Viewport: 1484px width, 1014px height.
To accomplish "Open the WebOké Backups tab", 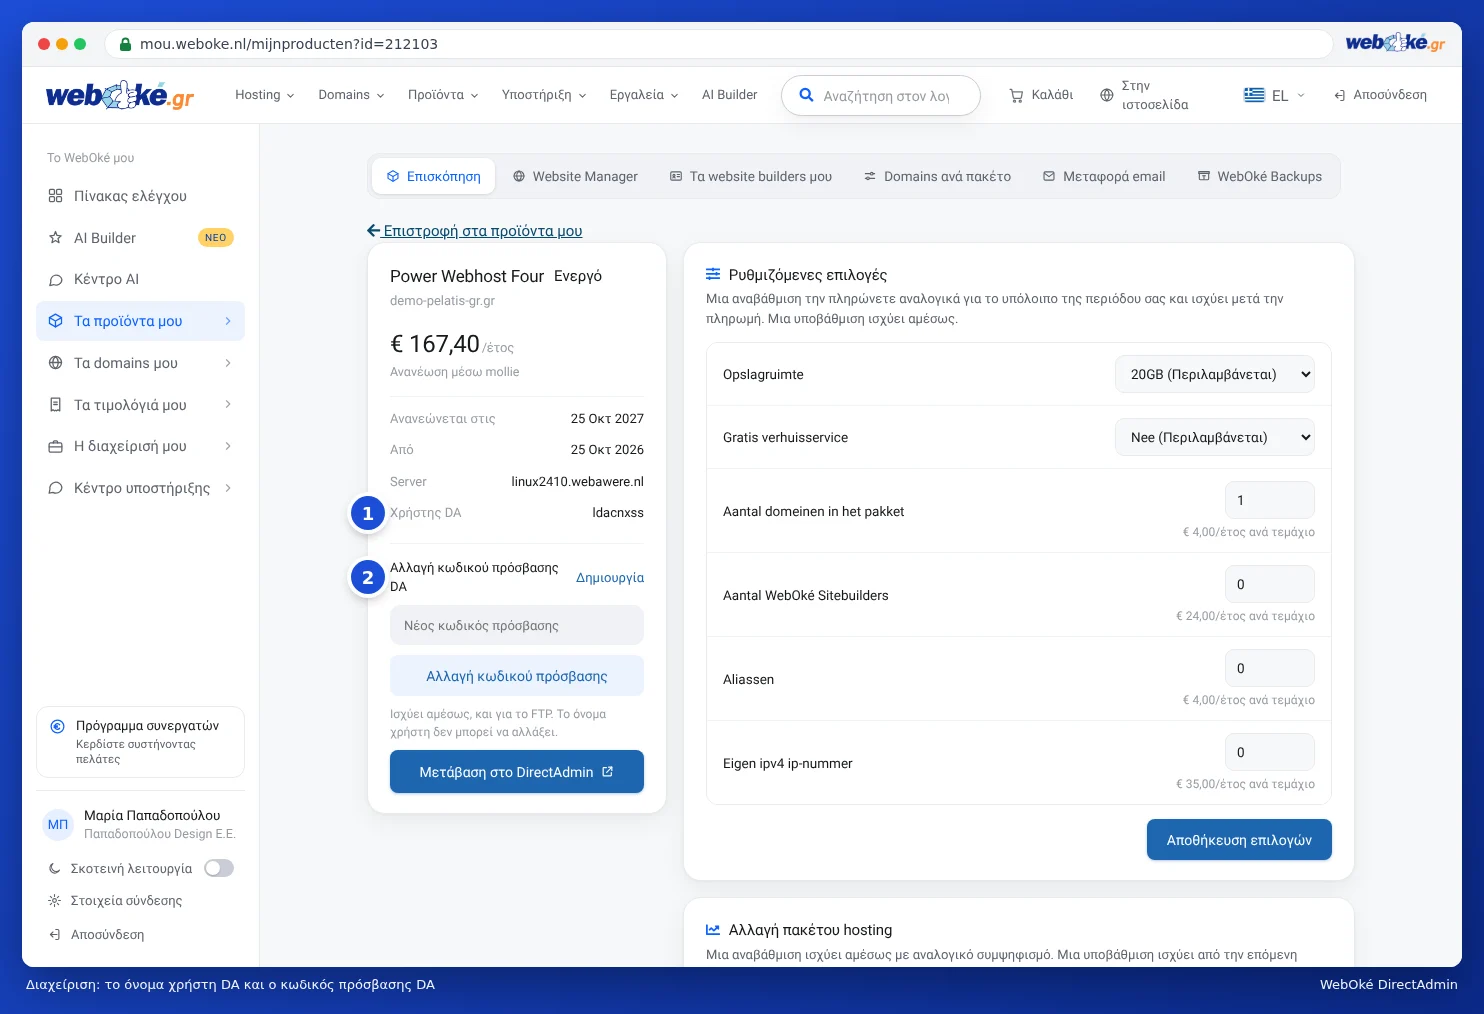I will [1260, 177].
